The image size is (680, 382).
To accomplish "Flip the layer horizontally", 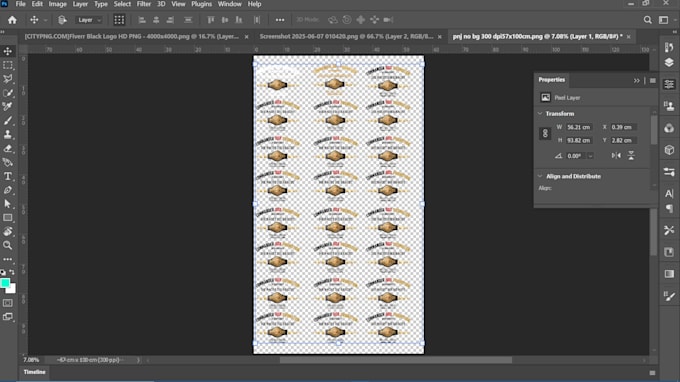I will [616, 156].
